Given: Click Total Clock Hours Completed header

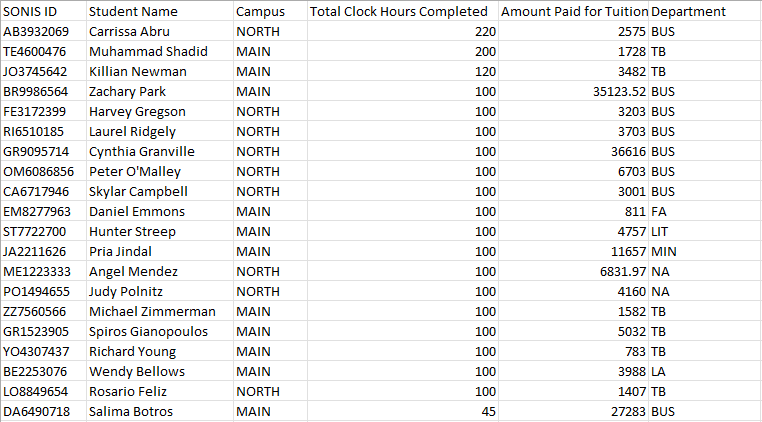Looking at the screenshot, I should coord(398,12).
